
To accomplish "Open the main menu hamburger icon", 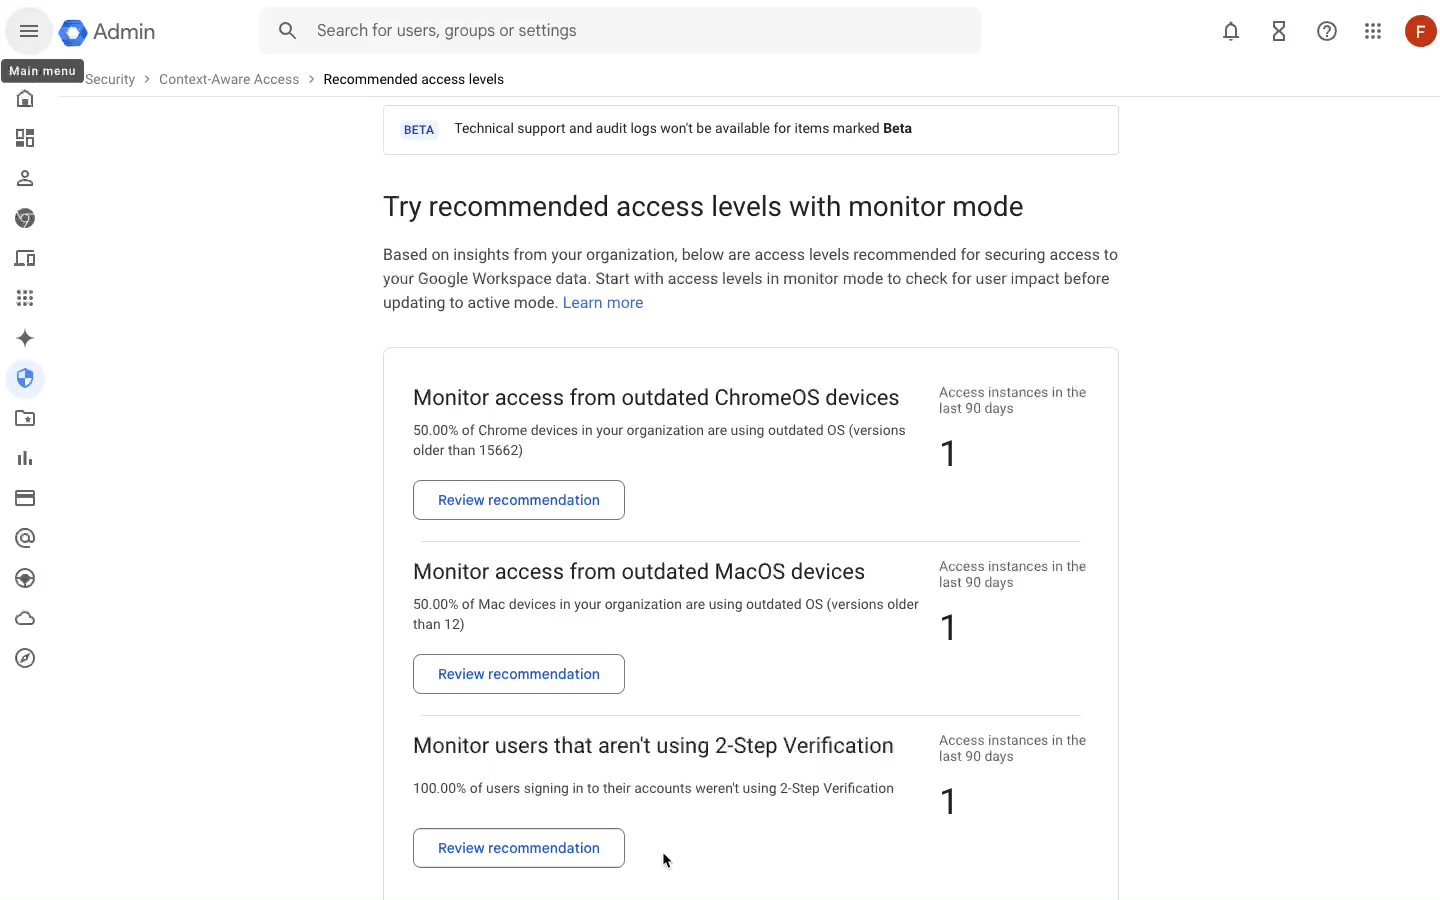I will [29, 31].
